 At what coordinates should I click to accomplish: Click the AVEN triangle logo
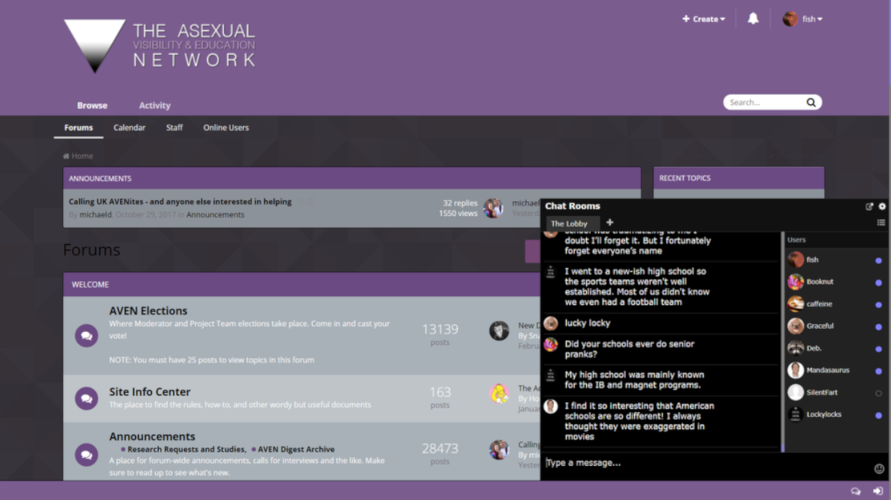click(94, 45)
